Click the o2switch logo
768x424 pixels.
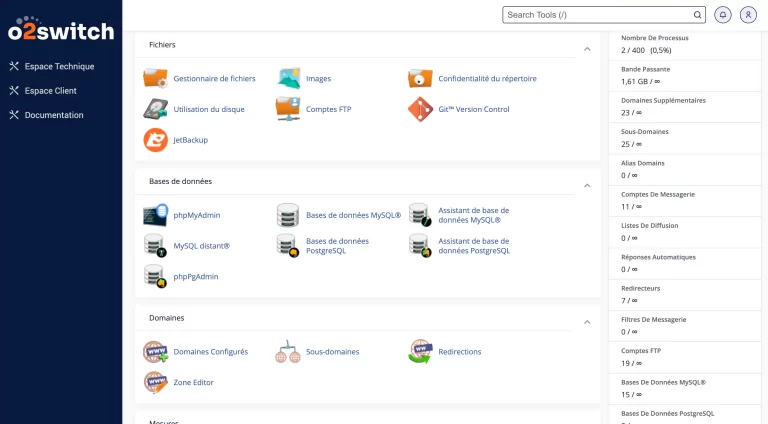point(61,29)
